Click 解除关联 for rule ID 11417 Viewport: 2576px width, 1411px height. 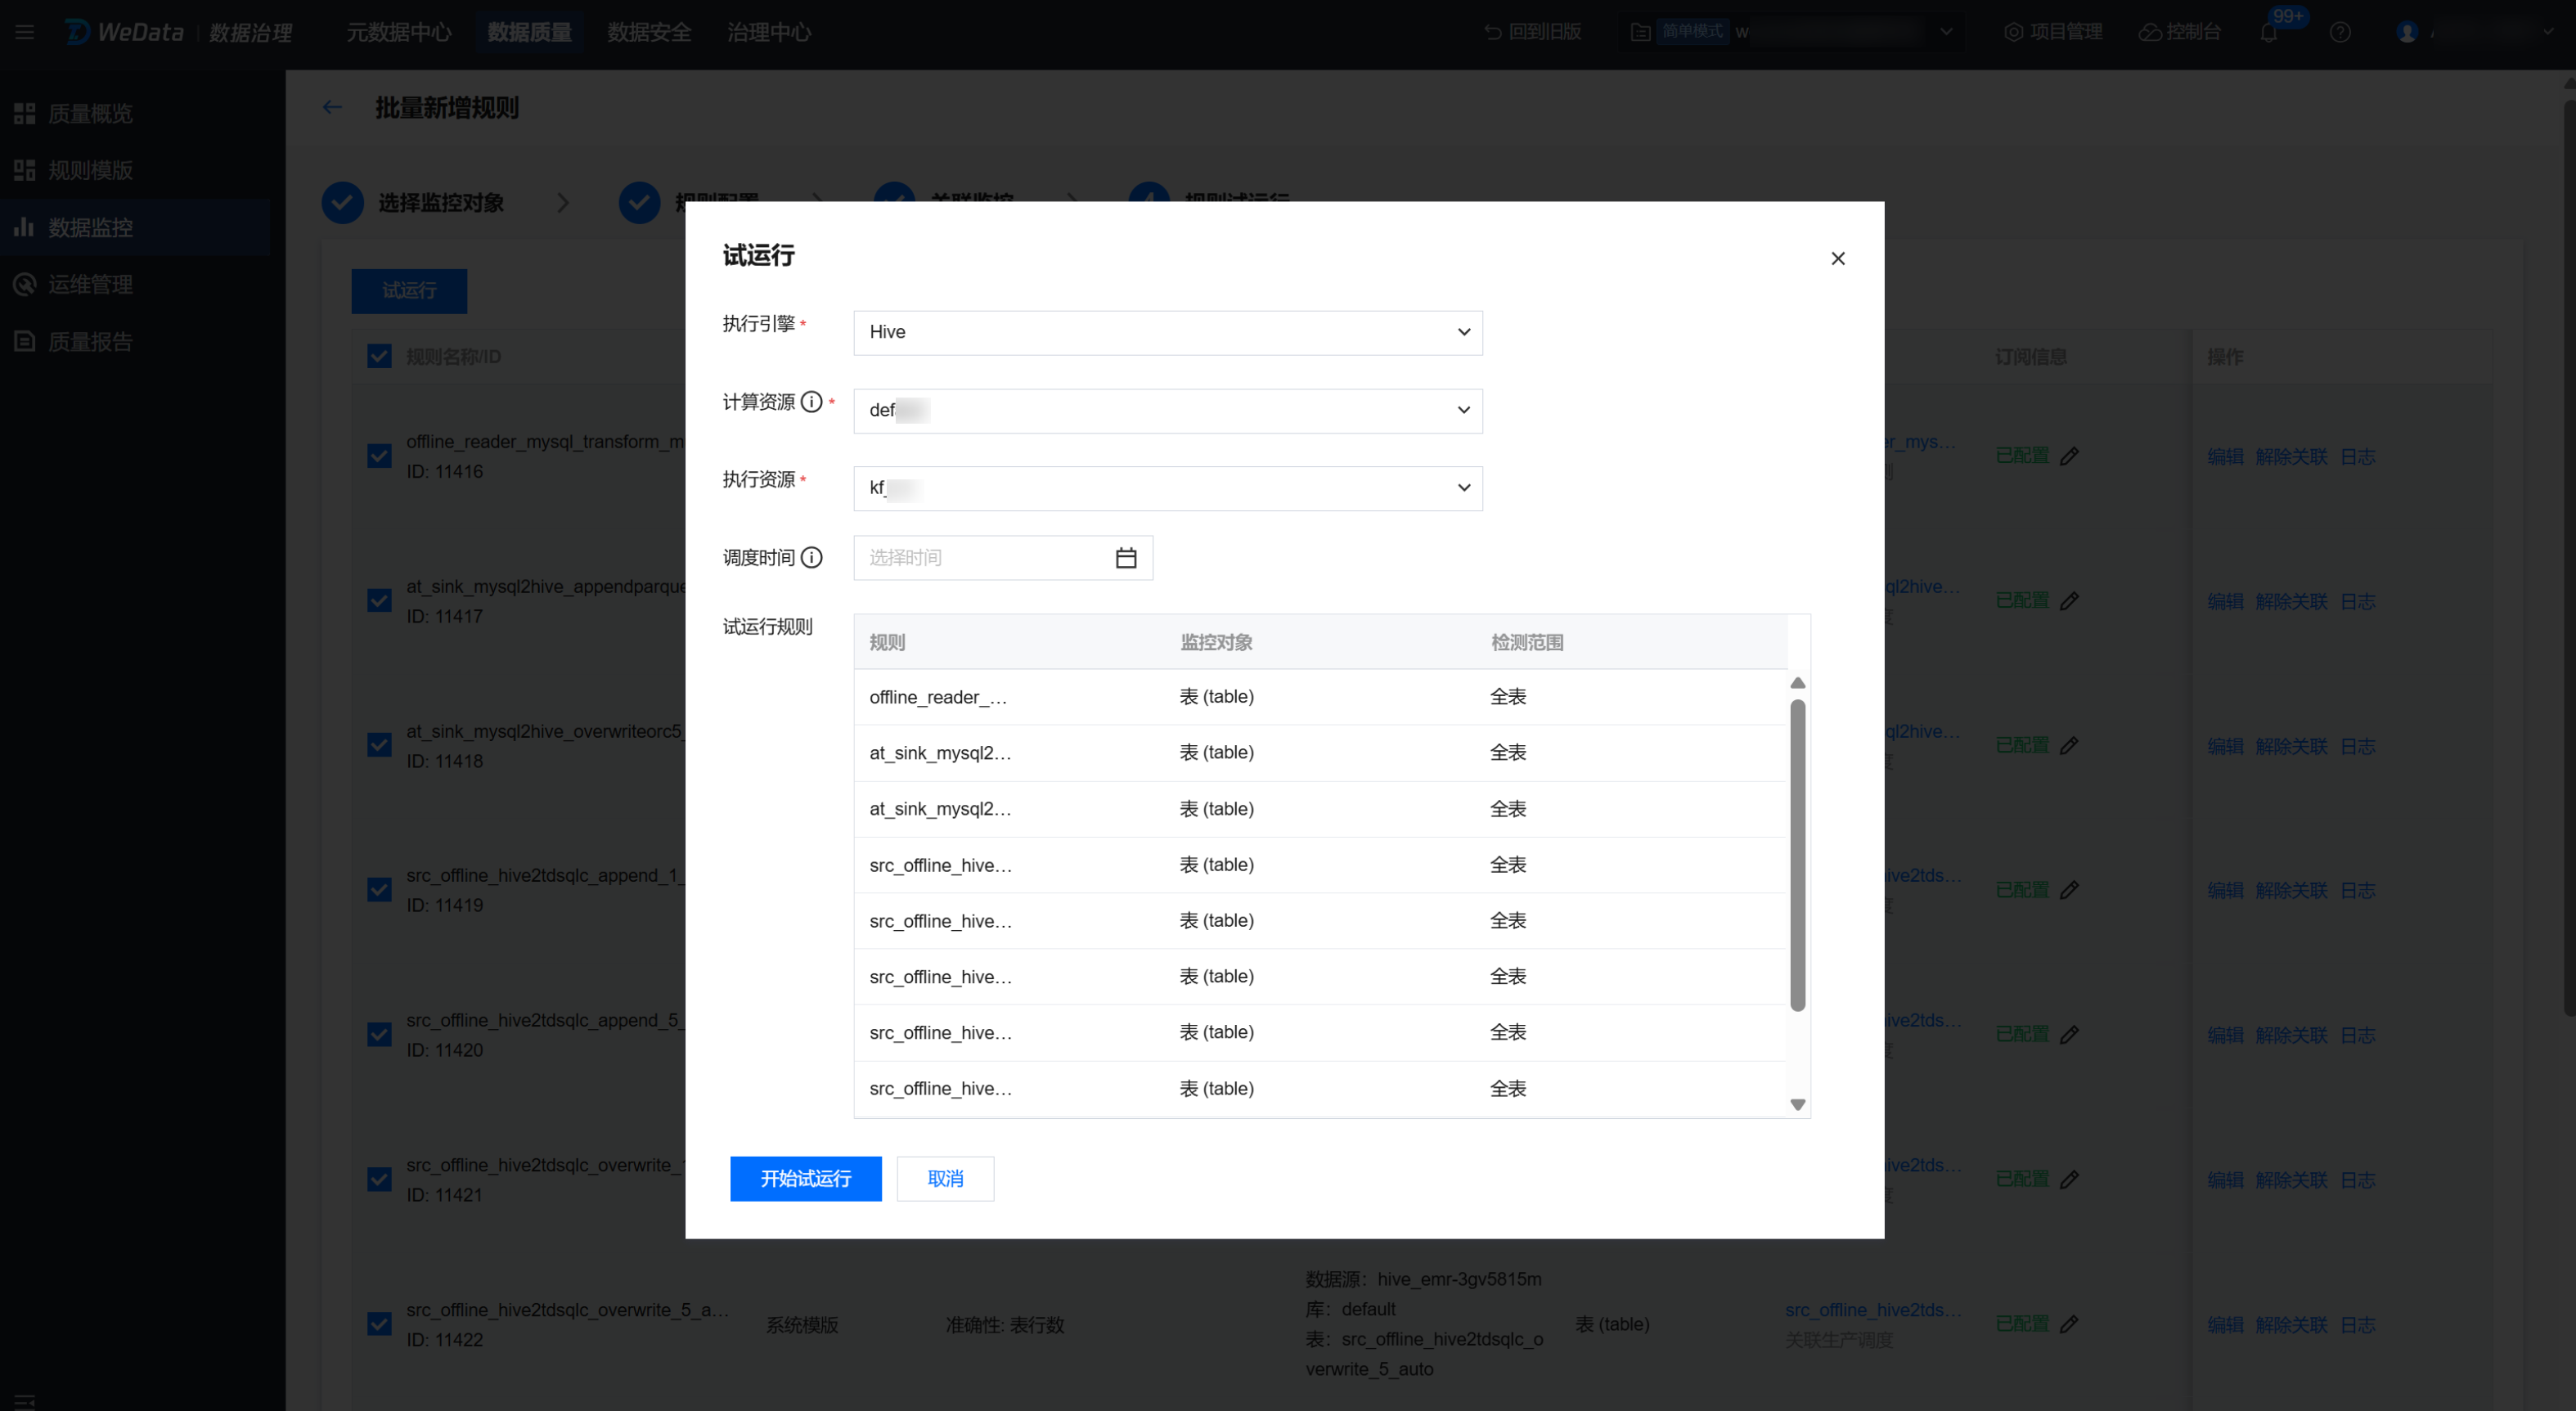2291,601
